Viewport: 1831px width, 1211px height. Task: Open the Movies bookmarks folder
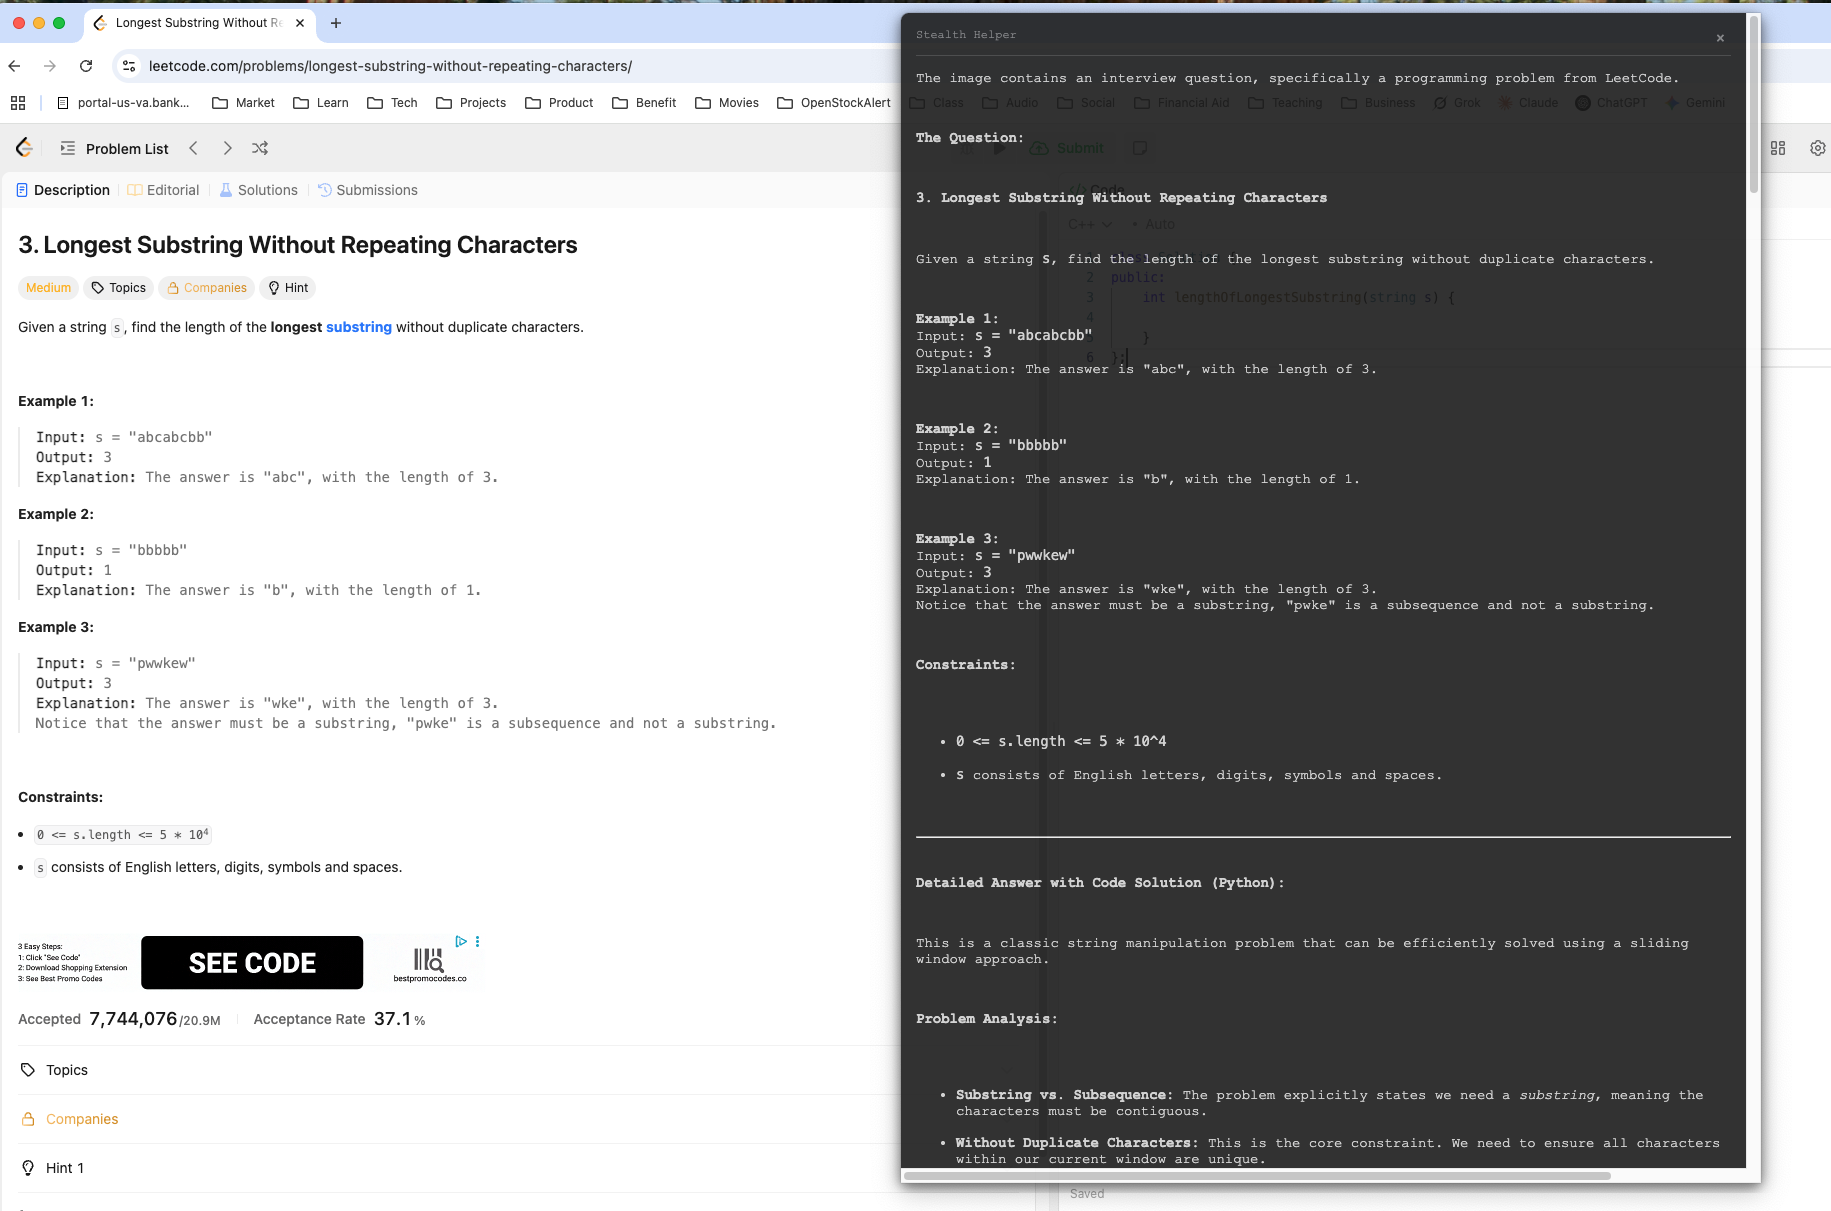coord(727,103)
